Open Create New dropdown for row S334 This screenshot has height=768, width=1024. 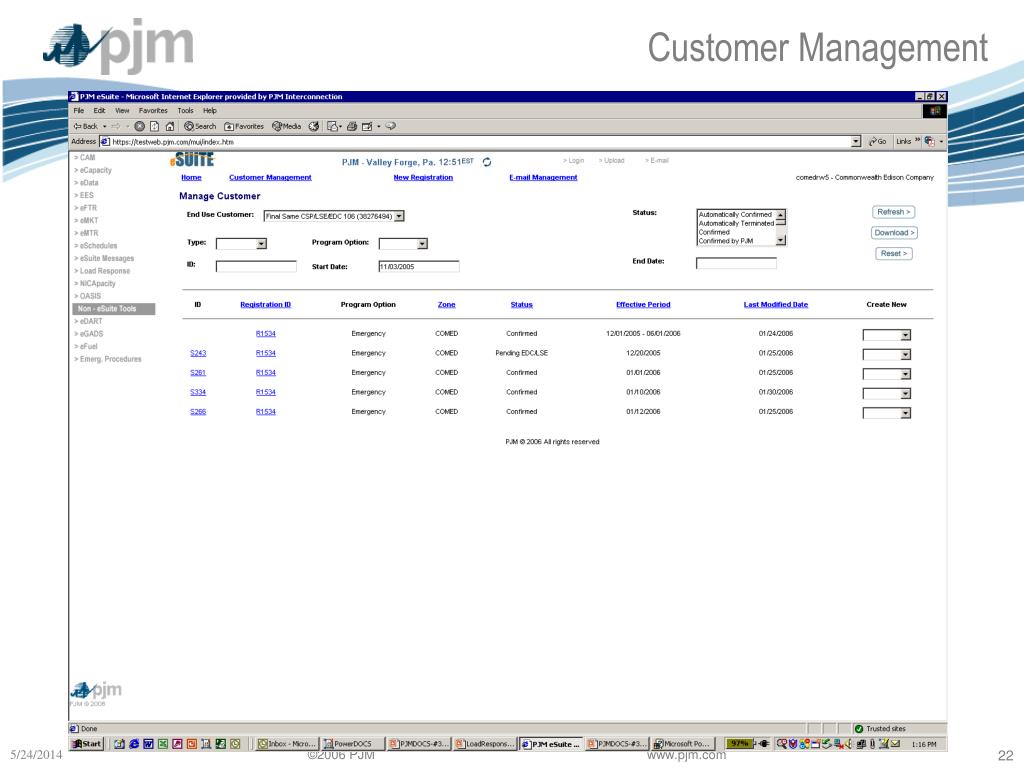905,394
